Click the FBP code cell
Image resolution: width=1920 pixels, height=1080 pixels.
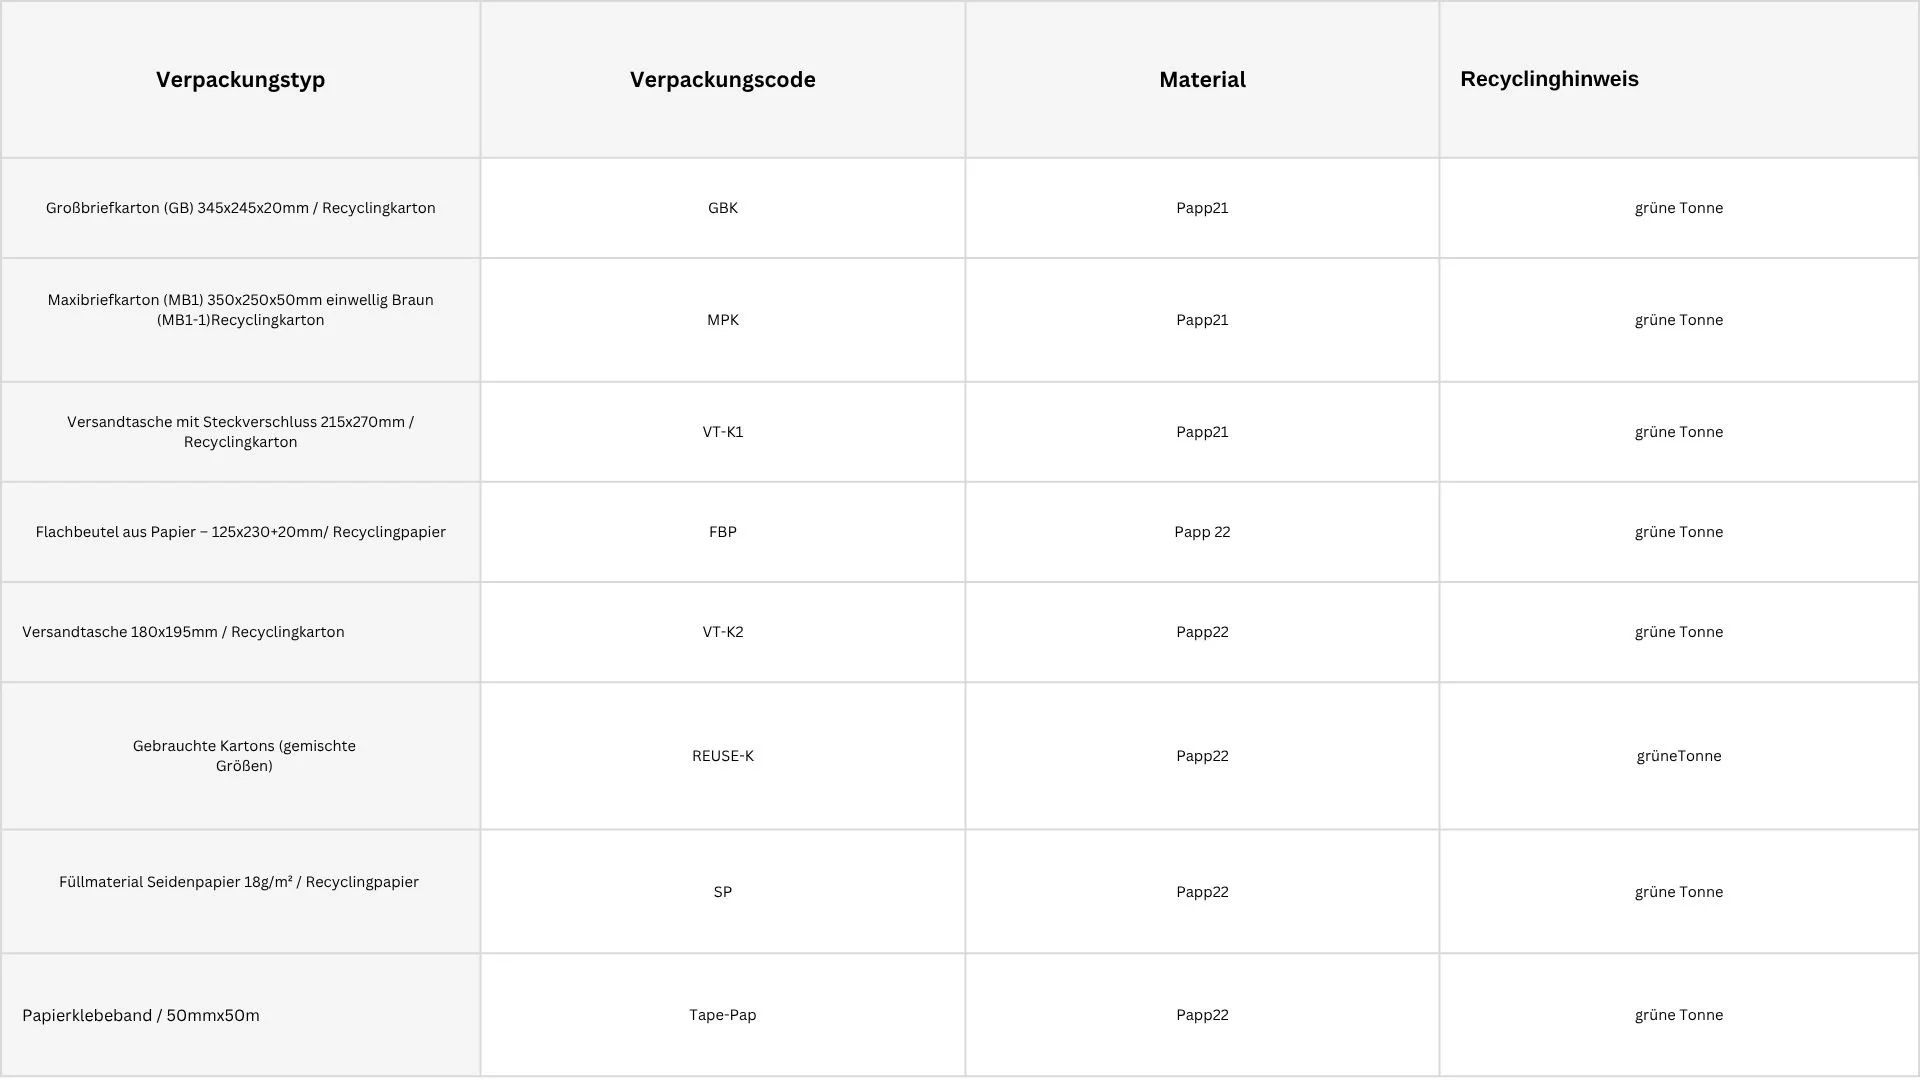point(723,532)
